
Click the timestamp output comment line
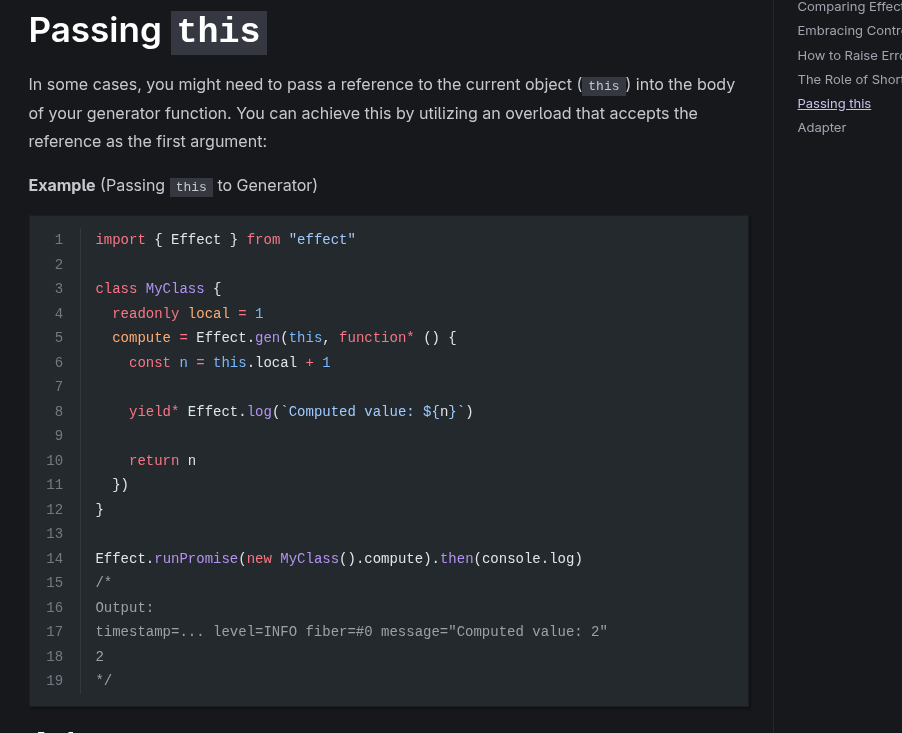pos(351,632)
